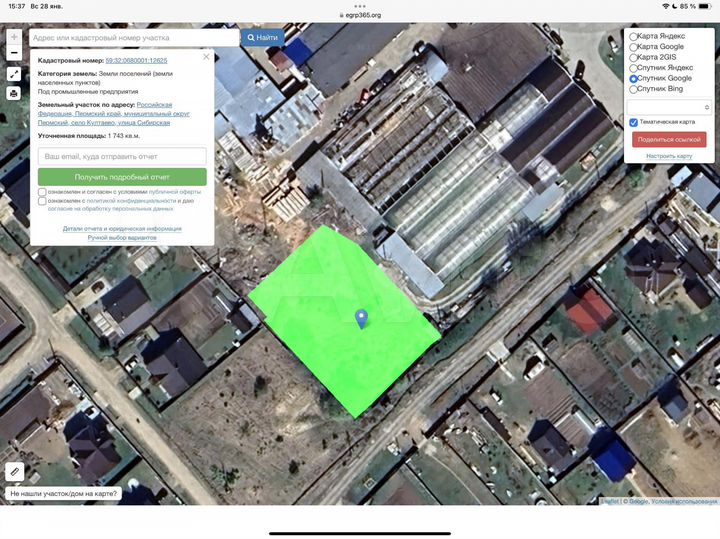720x539 pixels.
Task: Click the Поделиться ссылкой button
Action: (x=669, y=140)
